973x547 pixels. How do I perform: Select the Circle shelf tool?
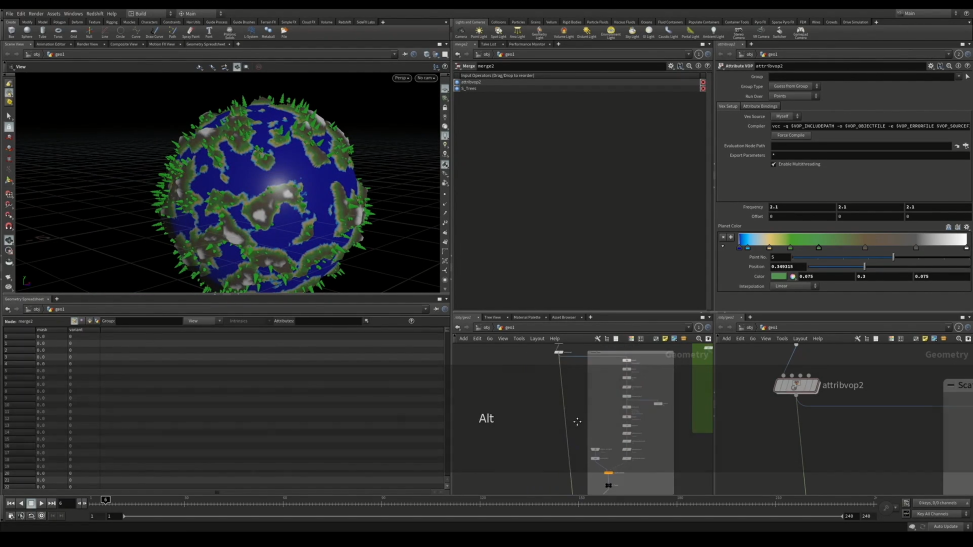tap(120, 32)
